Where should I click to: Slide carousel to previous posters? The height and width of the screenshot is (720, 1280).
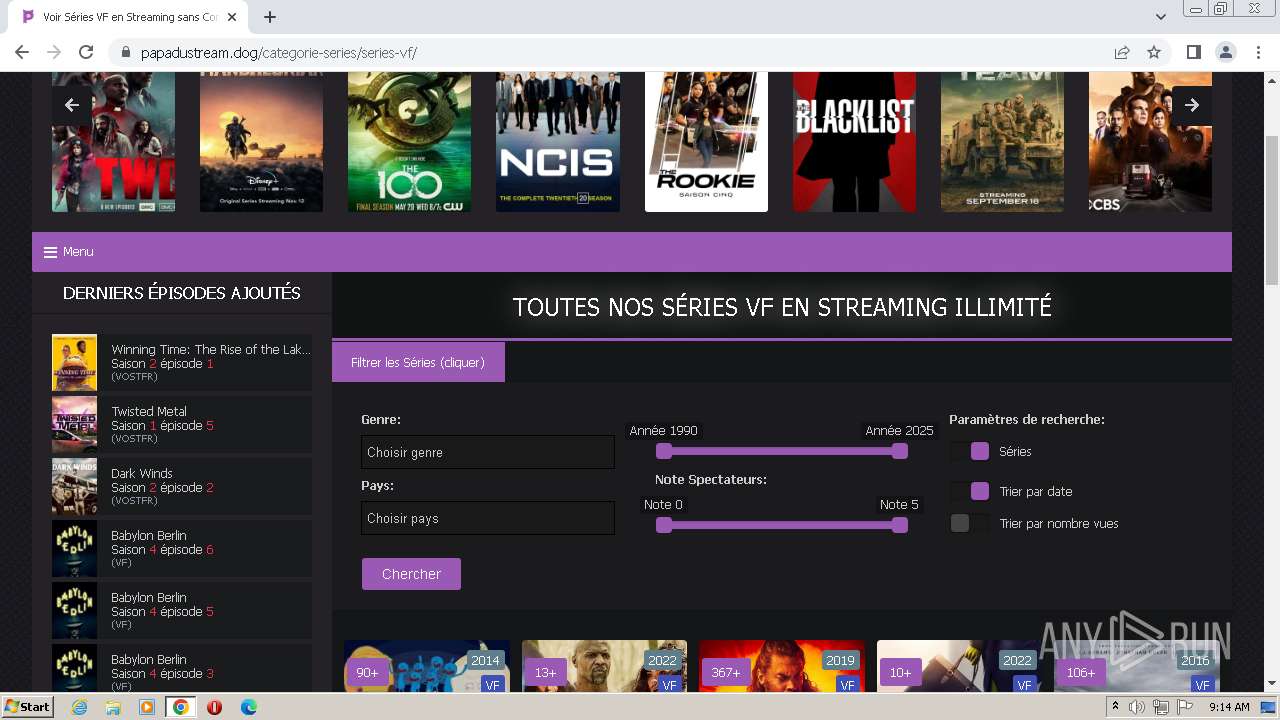pyautogui.click(x=72, y=105)
